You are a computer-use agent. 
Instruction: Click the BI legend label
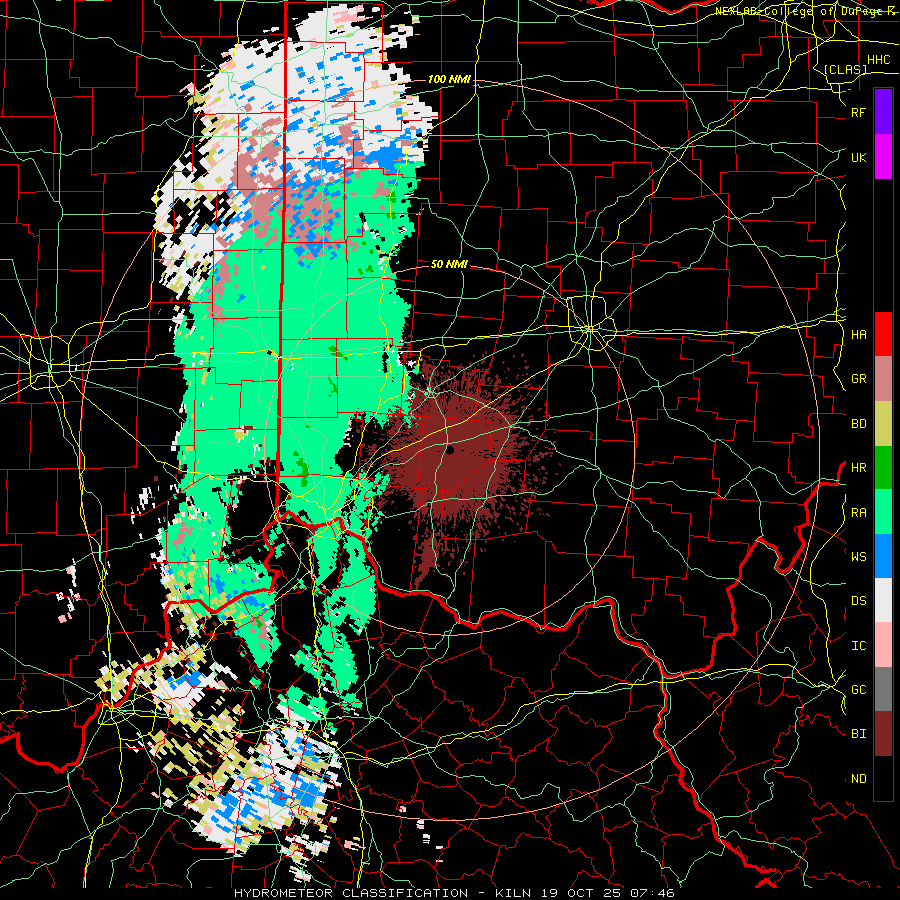(858, 734)
